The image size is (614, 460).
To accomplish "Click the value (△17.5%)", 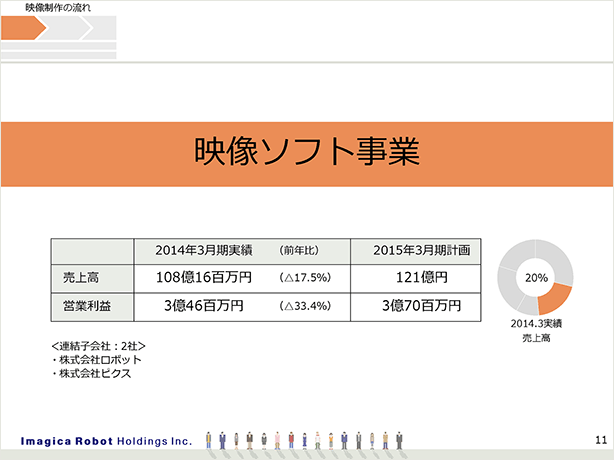I will [305, 278].
